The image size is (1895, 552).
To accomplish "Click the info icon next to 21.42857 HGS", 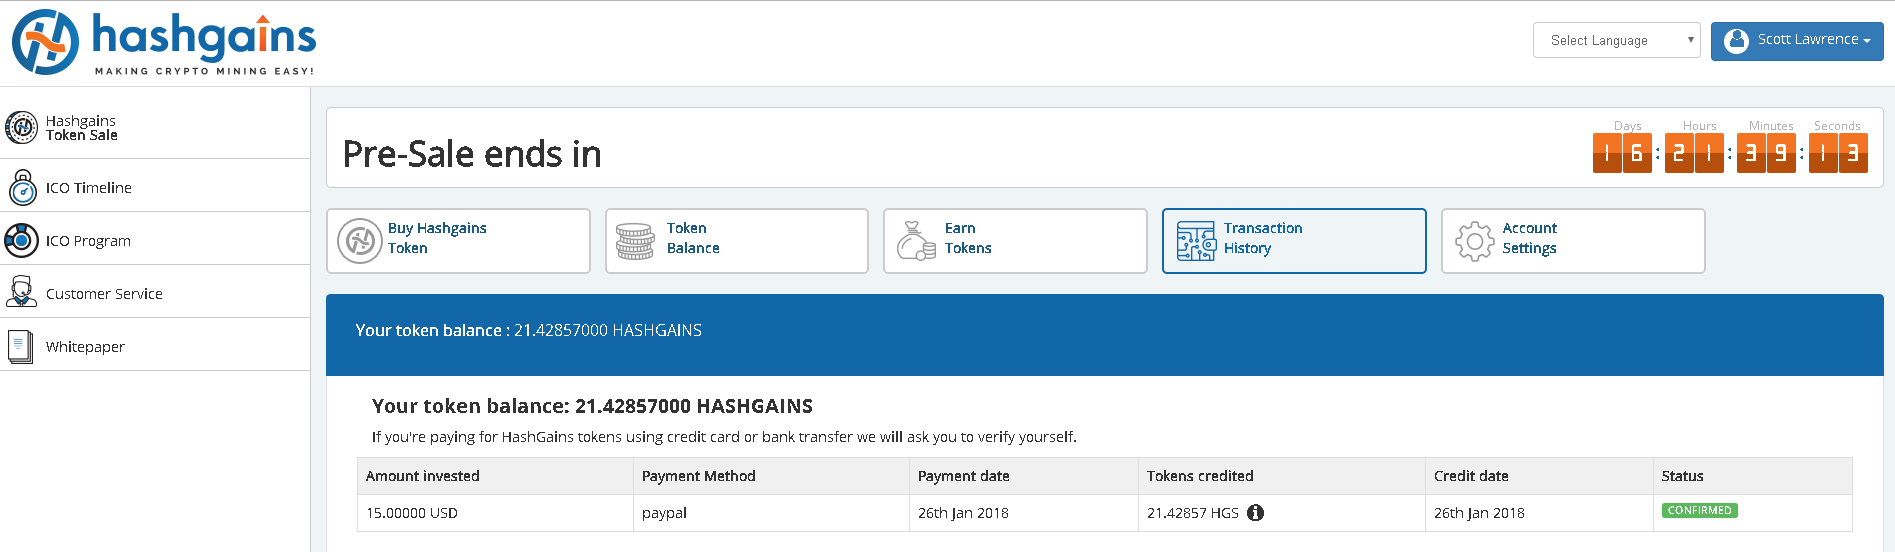I will (x=1255, y=513).
